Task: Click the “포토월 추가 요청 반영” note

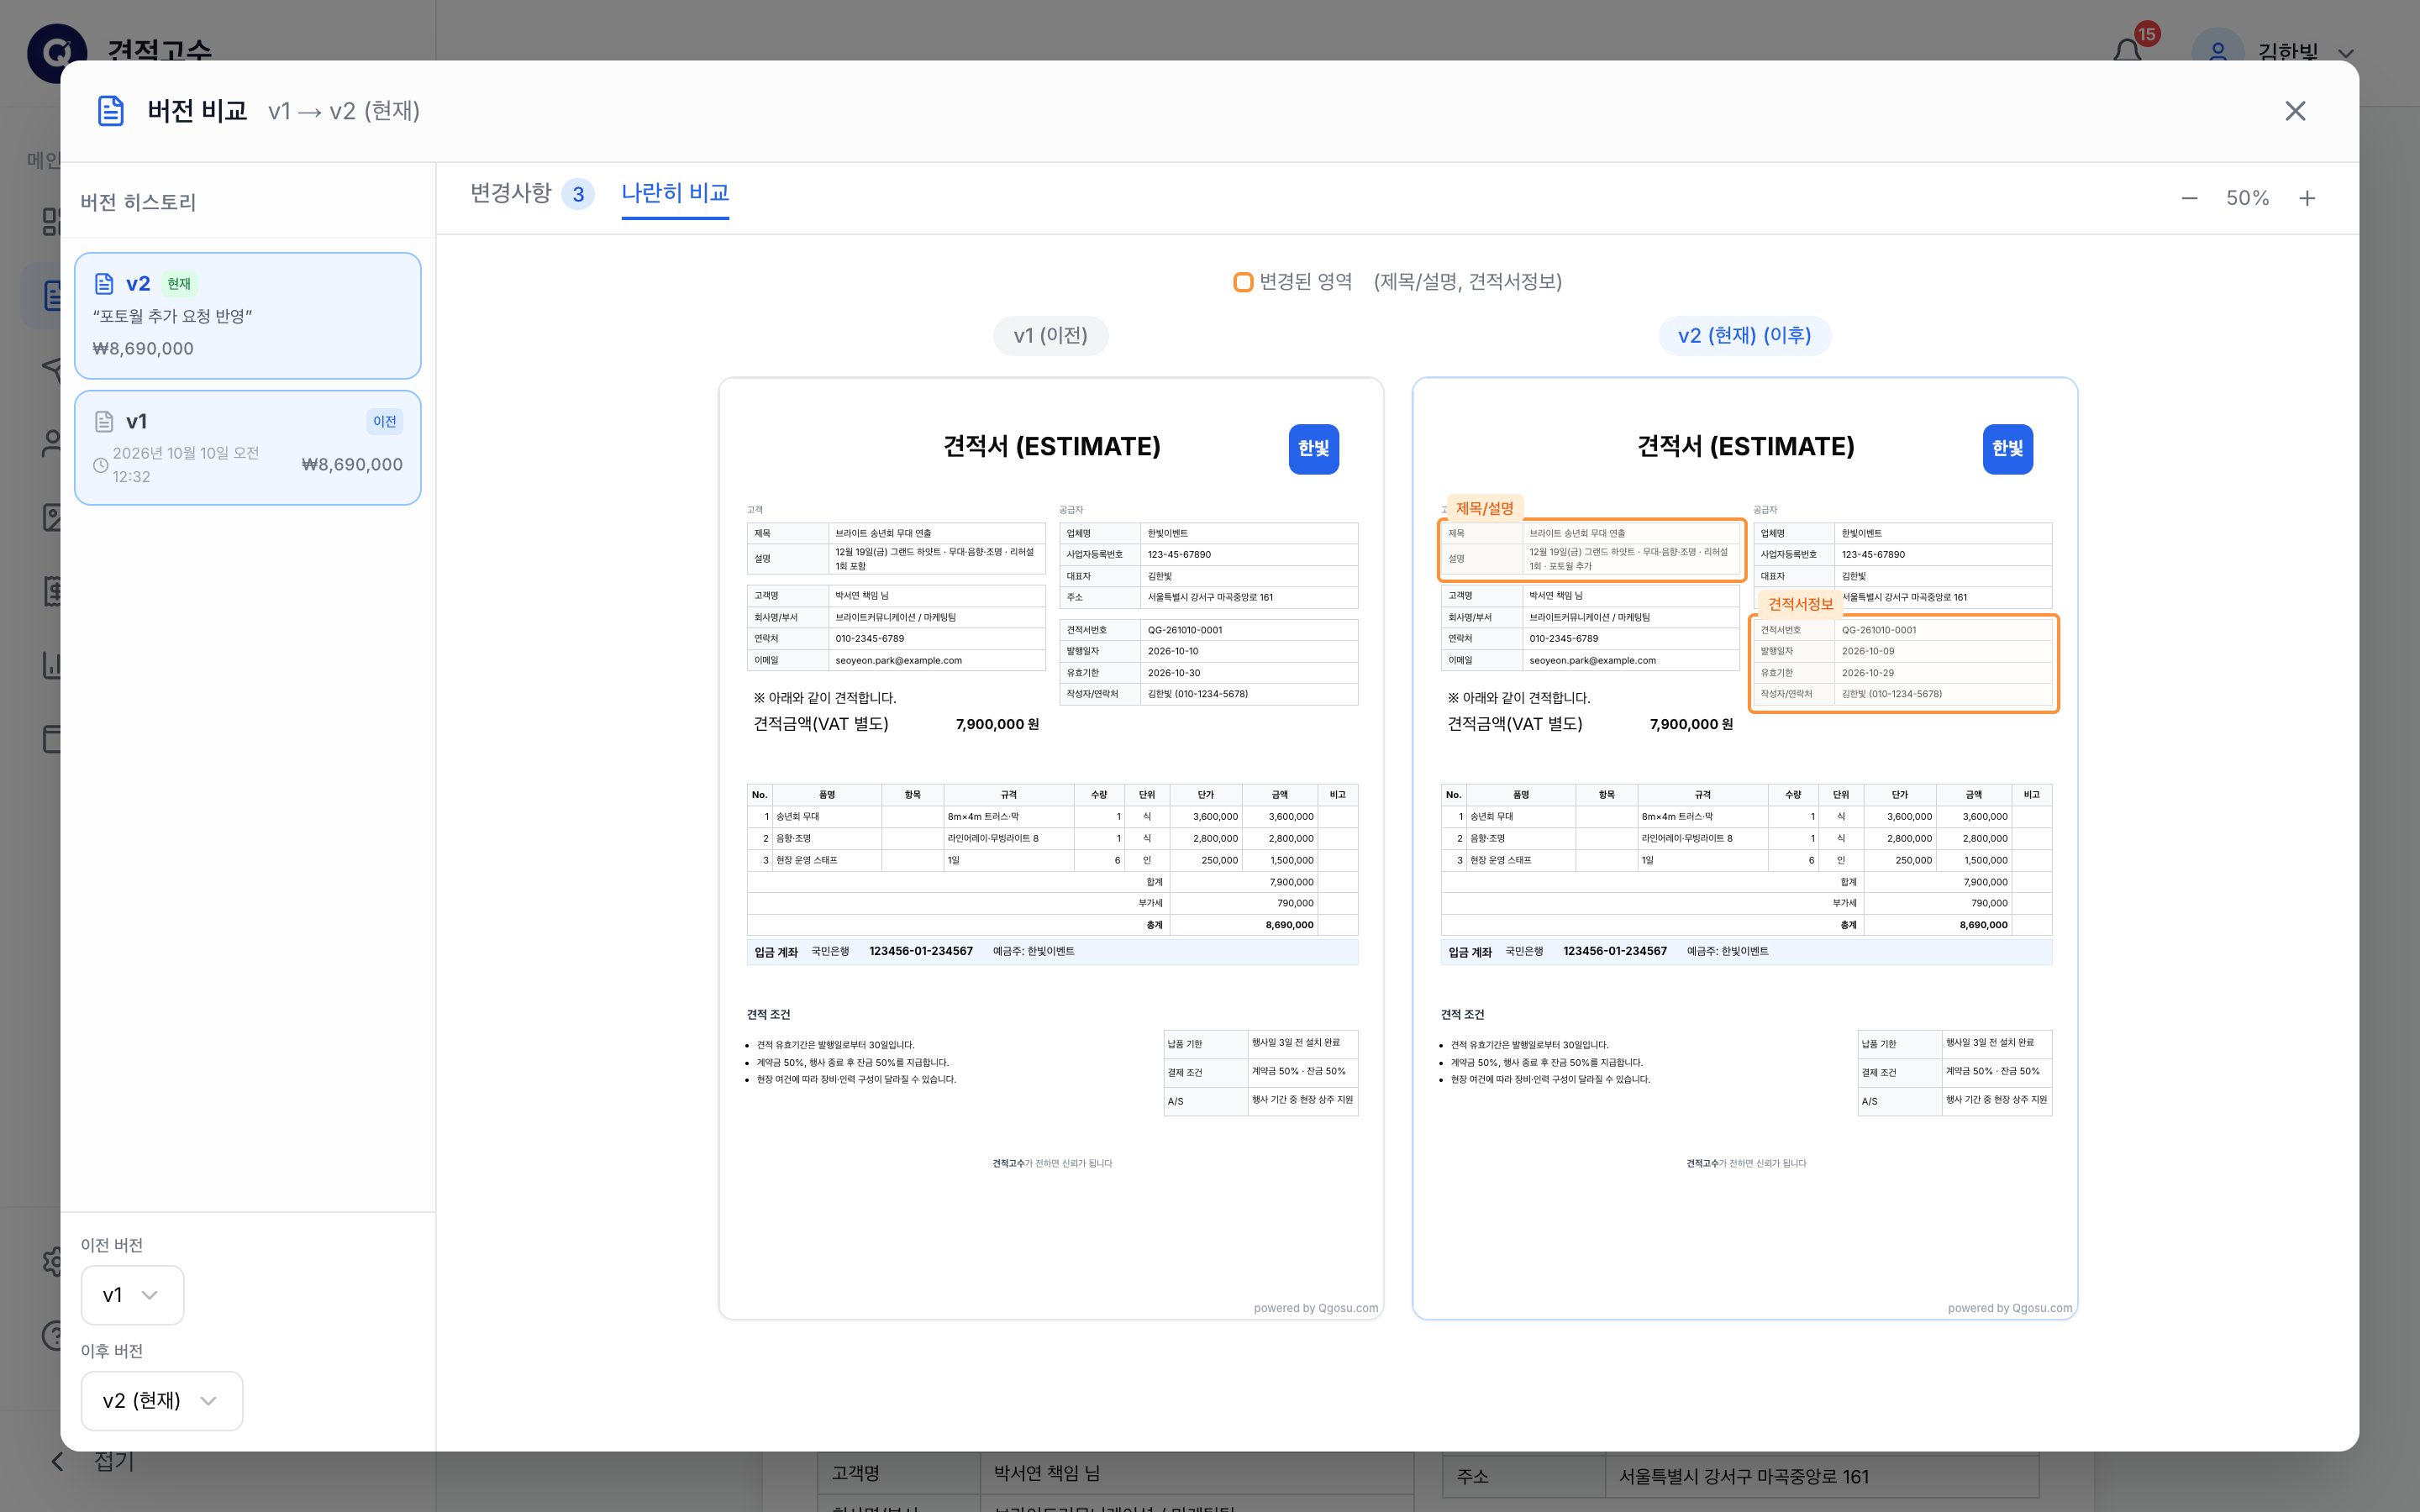Action: [172, 316]
